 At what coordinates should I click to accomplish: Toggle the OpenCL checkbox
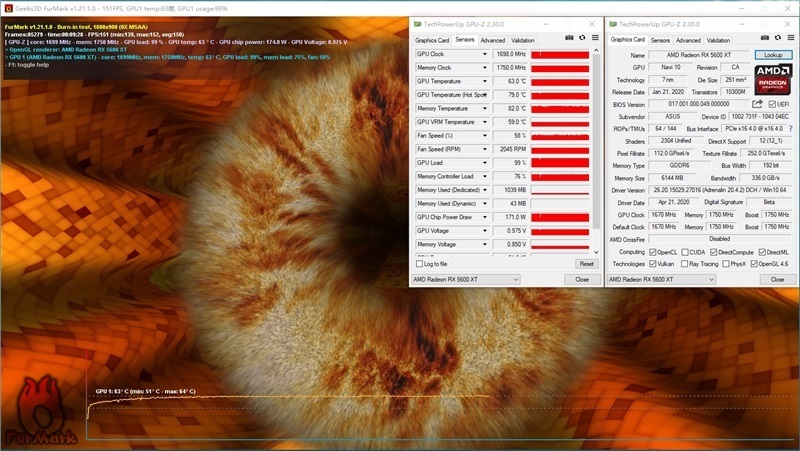652,252
